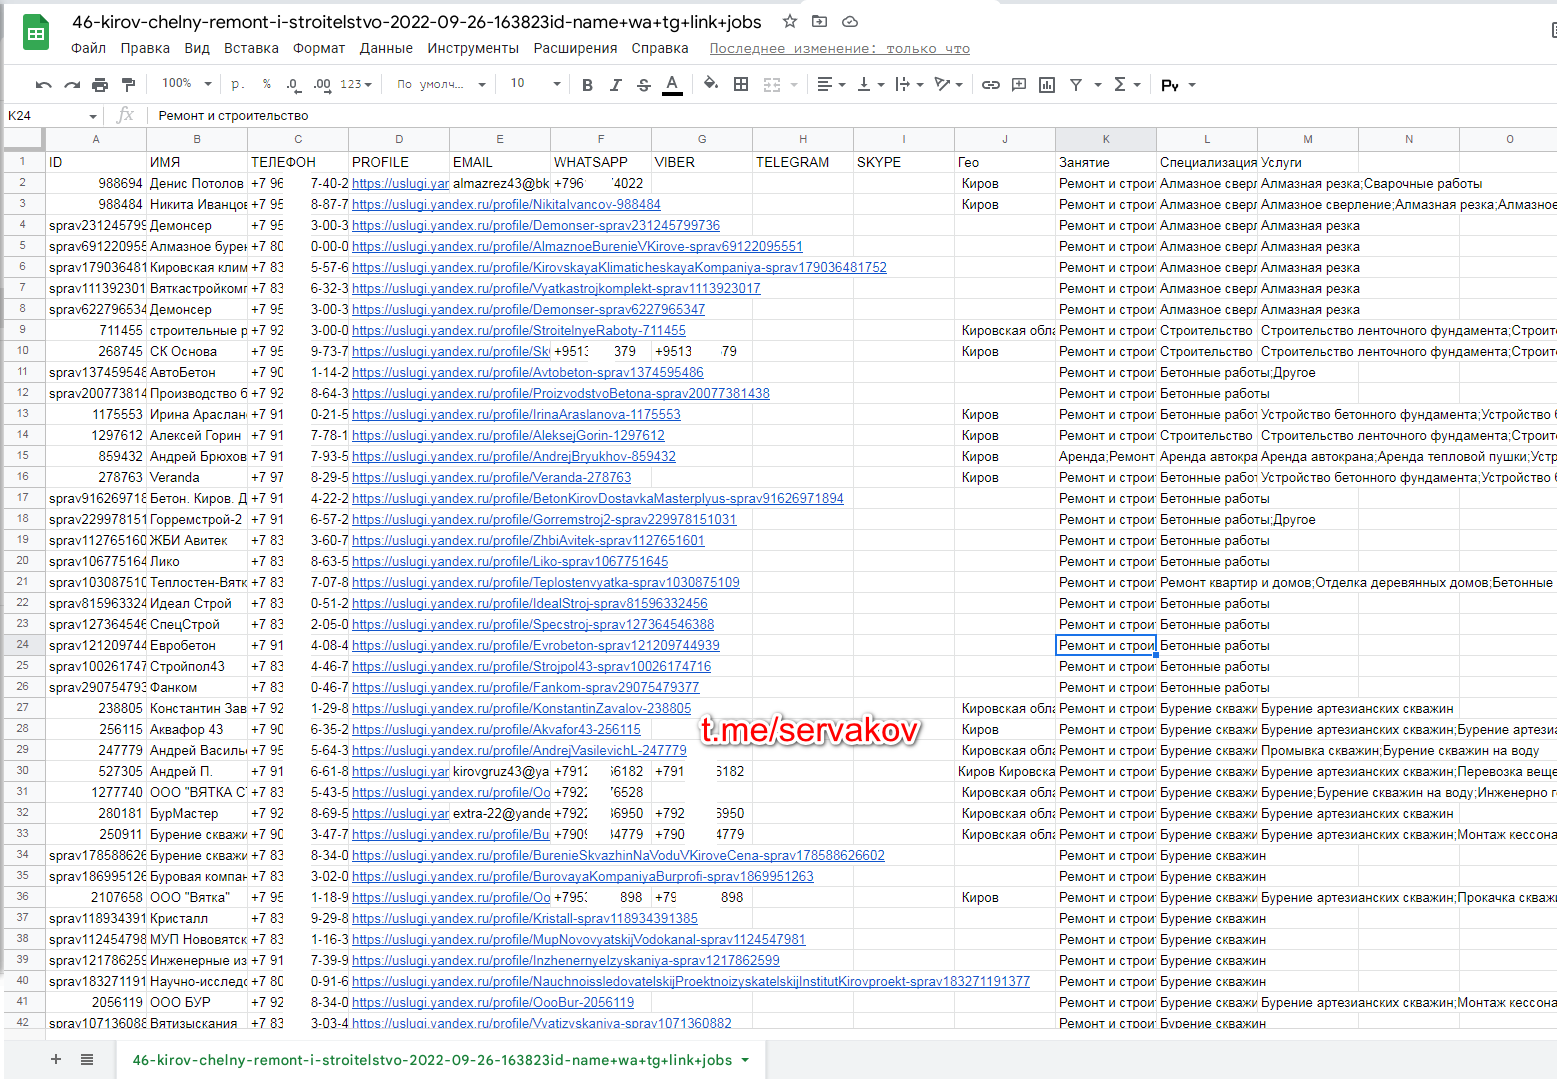This screenshot has width=1557, height=1079.
Task: Select row 24 header
Action: coord(22,645)
